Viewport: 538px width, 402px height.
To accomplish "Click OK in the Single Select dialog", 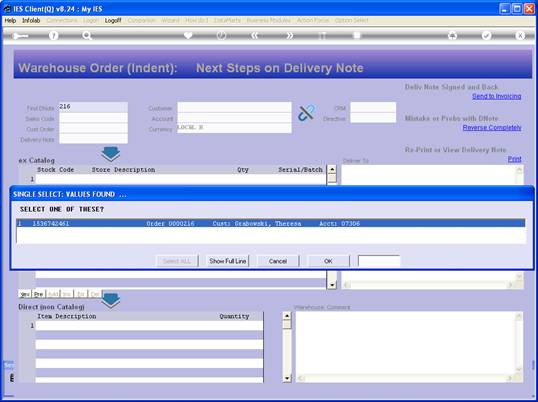I will (328, 261).
